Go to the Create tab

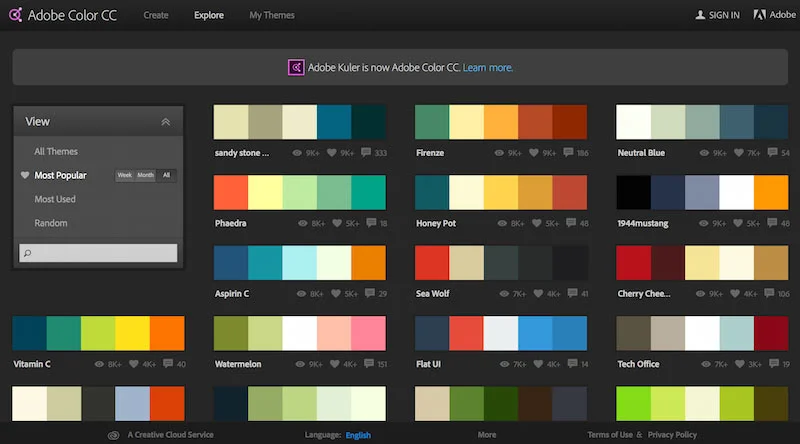pyautogui.click(x=156, y=15)
